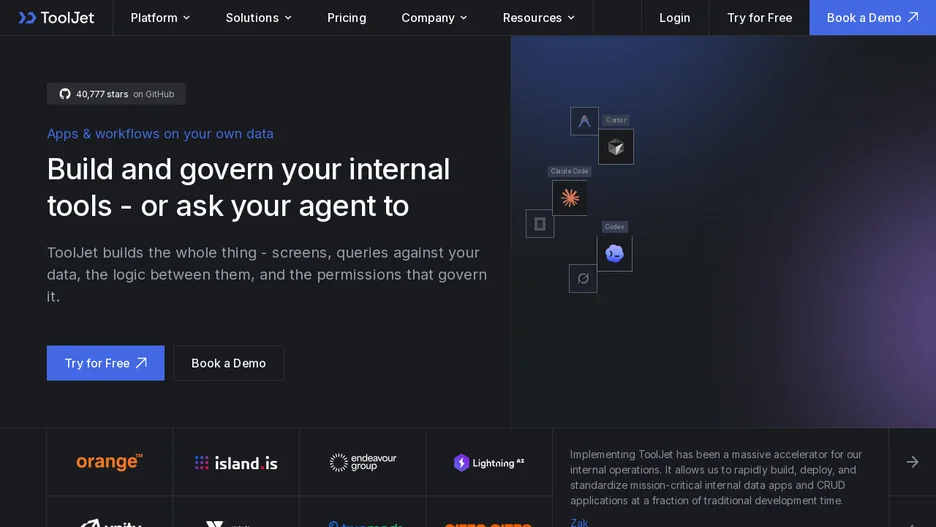Image resolution: width=936 pixels, height=527 pixels.
Task: Click the Login link
Action: (x=675, y=18)
